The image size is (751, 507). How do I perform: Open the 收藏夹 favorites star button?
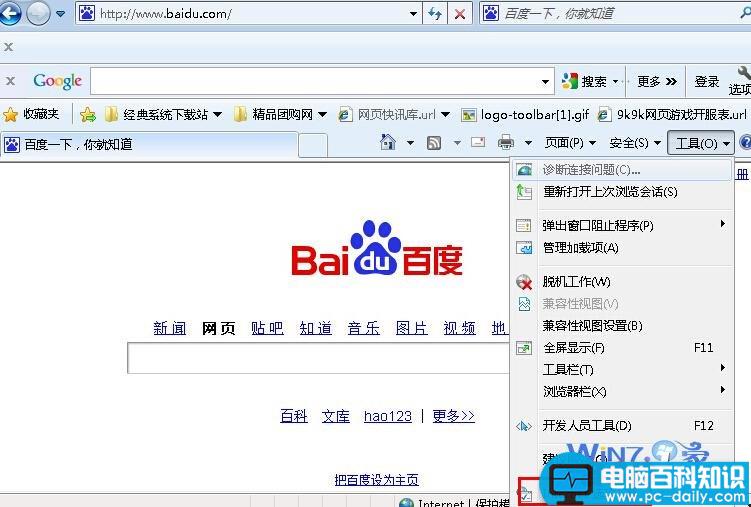click(x=31, y=114)
